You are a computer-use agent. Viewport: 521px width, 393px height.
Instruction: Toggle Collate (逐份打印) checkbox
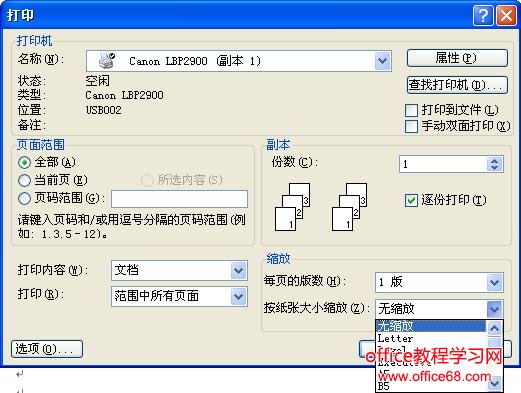411,200
